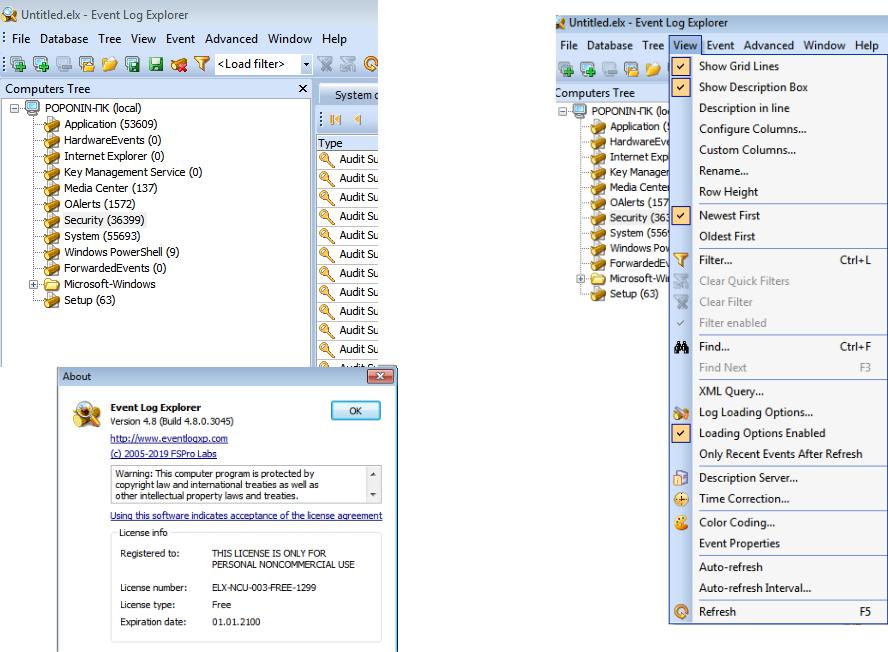Open Time Correction from View menu
The image size is (888, 652).
[x=779, y=499]
